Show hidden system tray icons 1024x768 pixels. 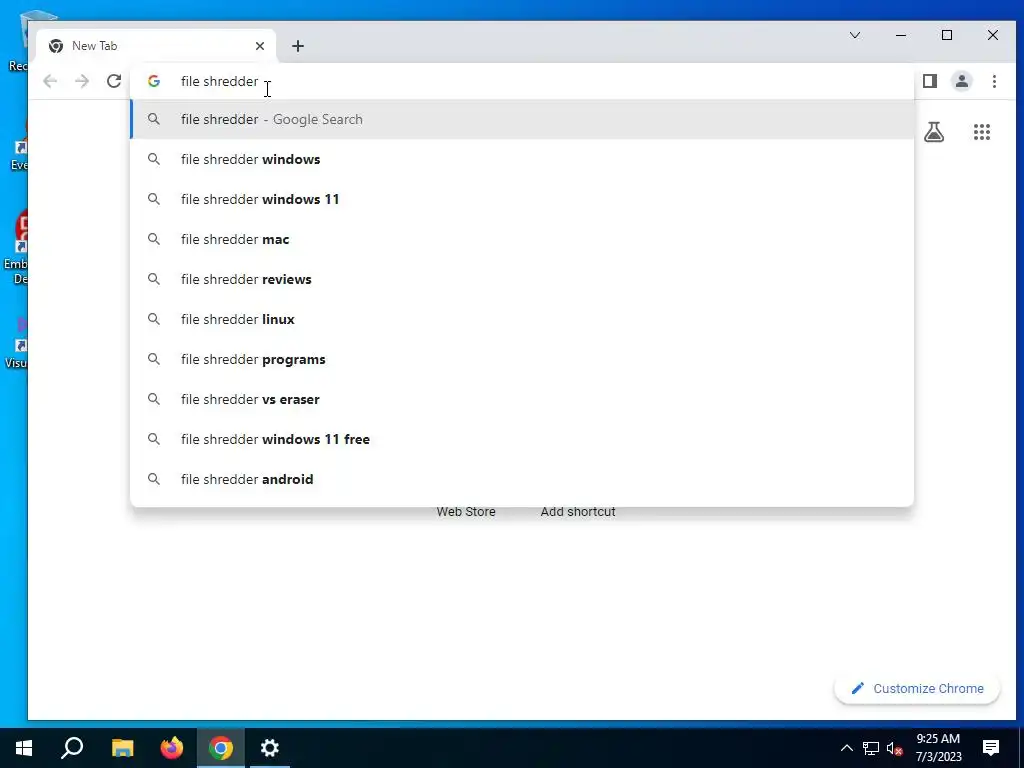[846, 748]
